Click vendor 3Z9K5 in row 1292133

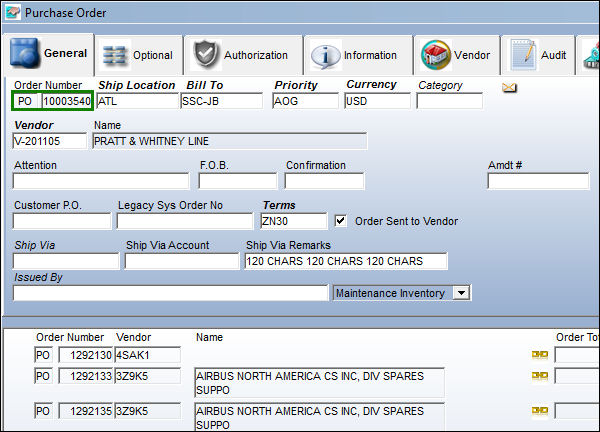148,376
